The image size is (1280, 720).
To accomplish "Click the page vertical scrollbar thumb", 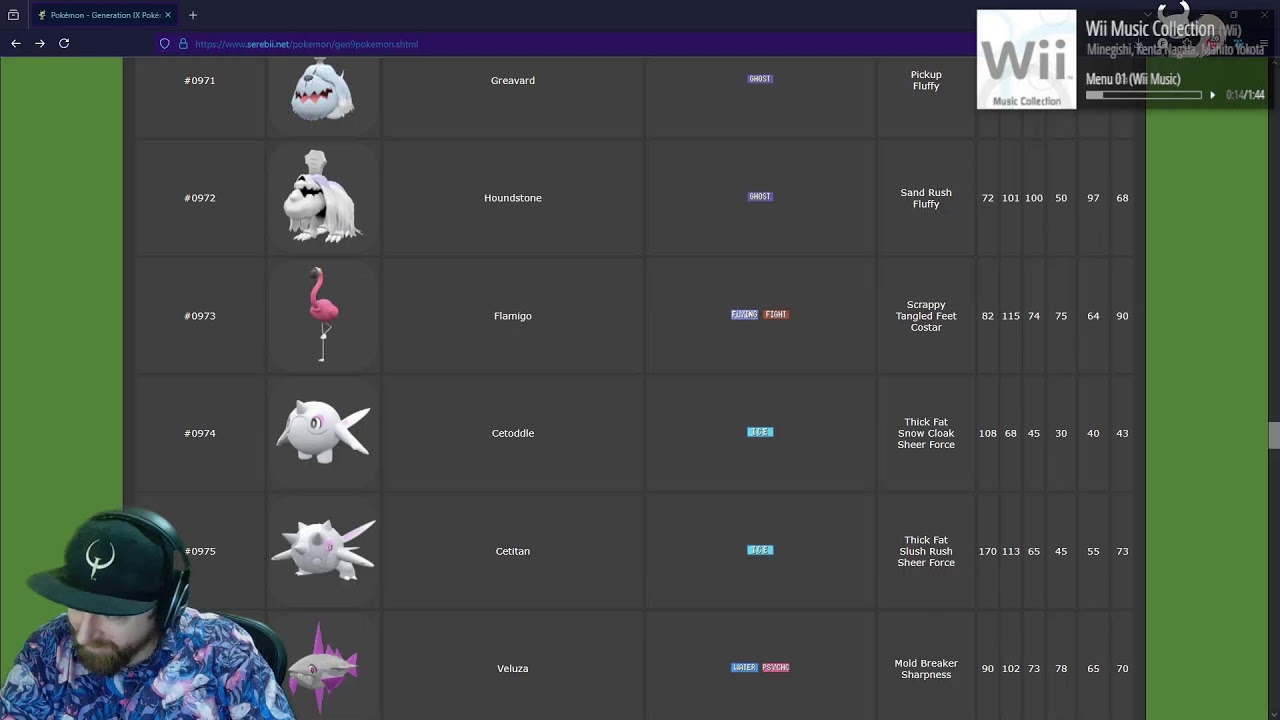I will pyautogui.click(x=1273, y=436).
